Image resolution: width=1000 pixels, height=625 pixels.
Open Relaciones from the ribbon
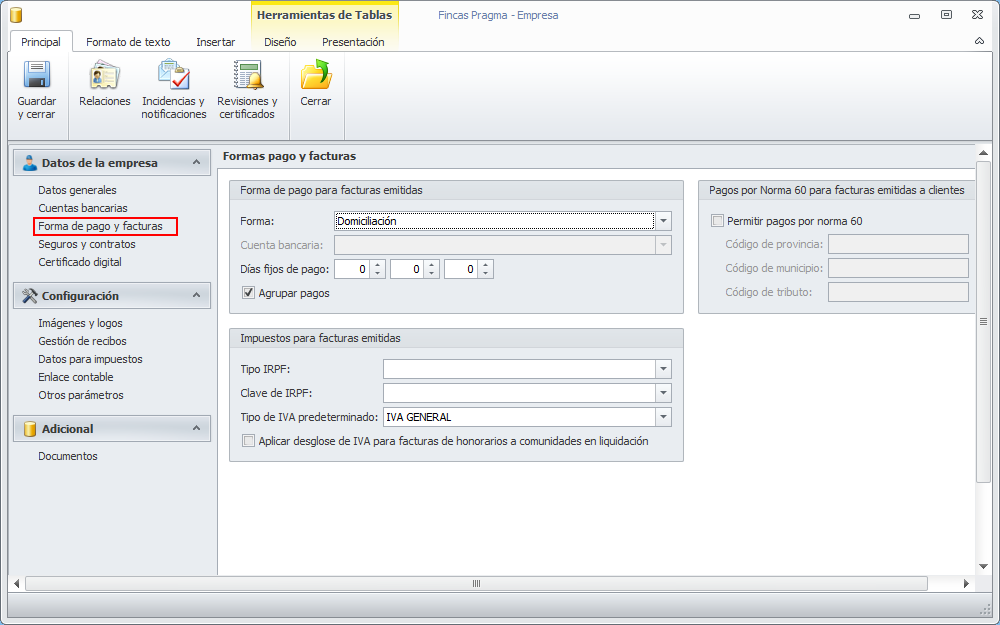[x=105, y=84]
